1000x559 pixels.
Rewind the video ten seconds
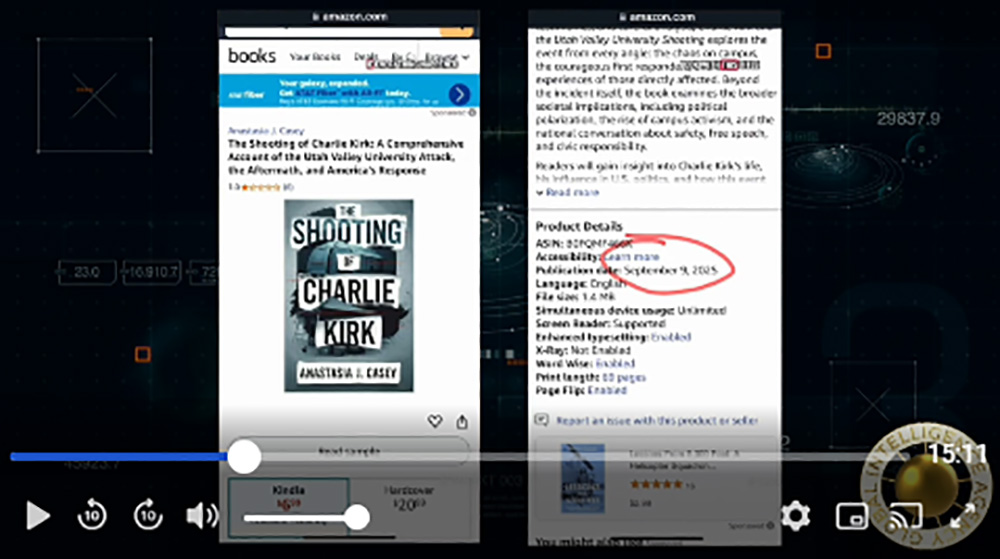click(92, 515)
